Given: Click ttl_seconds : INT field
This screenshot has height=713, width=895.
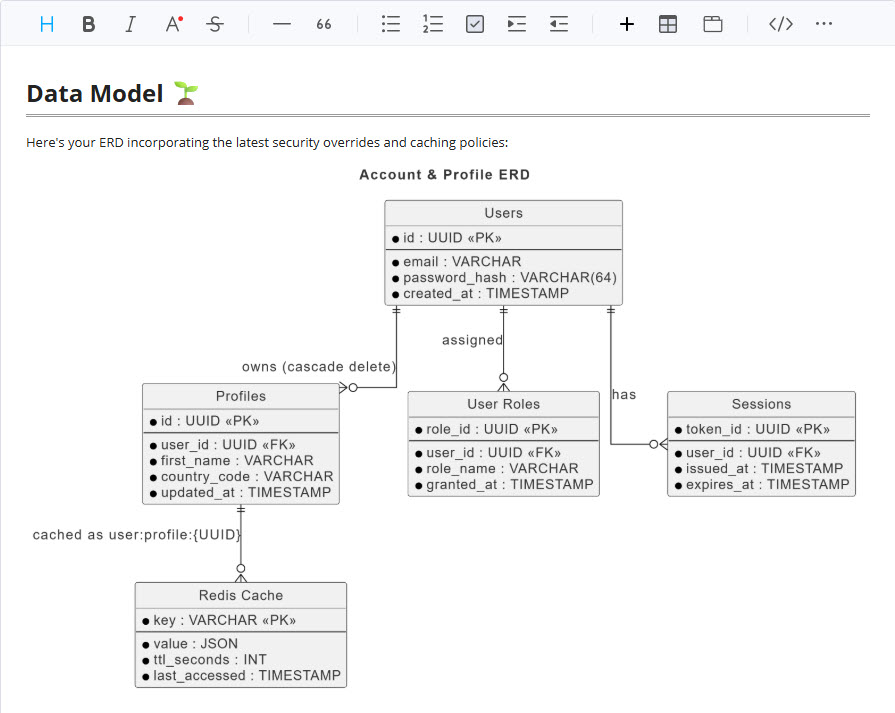Looking at the screenshot, I should [204, 660].
